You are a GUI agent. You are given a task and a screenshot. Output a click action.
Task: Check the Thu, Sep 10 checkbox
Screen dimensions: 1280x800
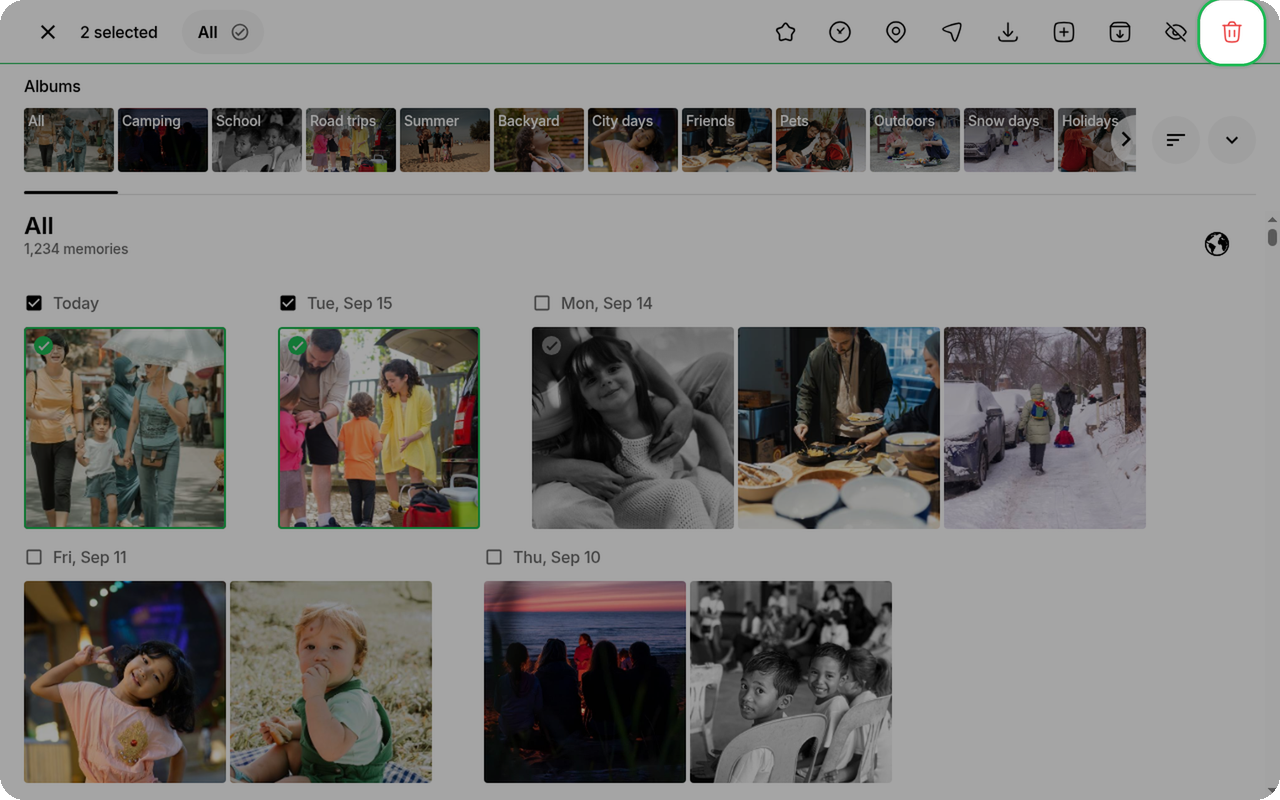pos(494,557)
